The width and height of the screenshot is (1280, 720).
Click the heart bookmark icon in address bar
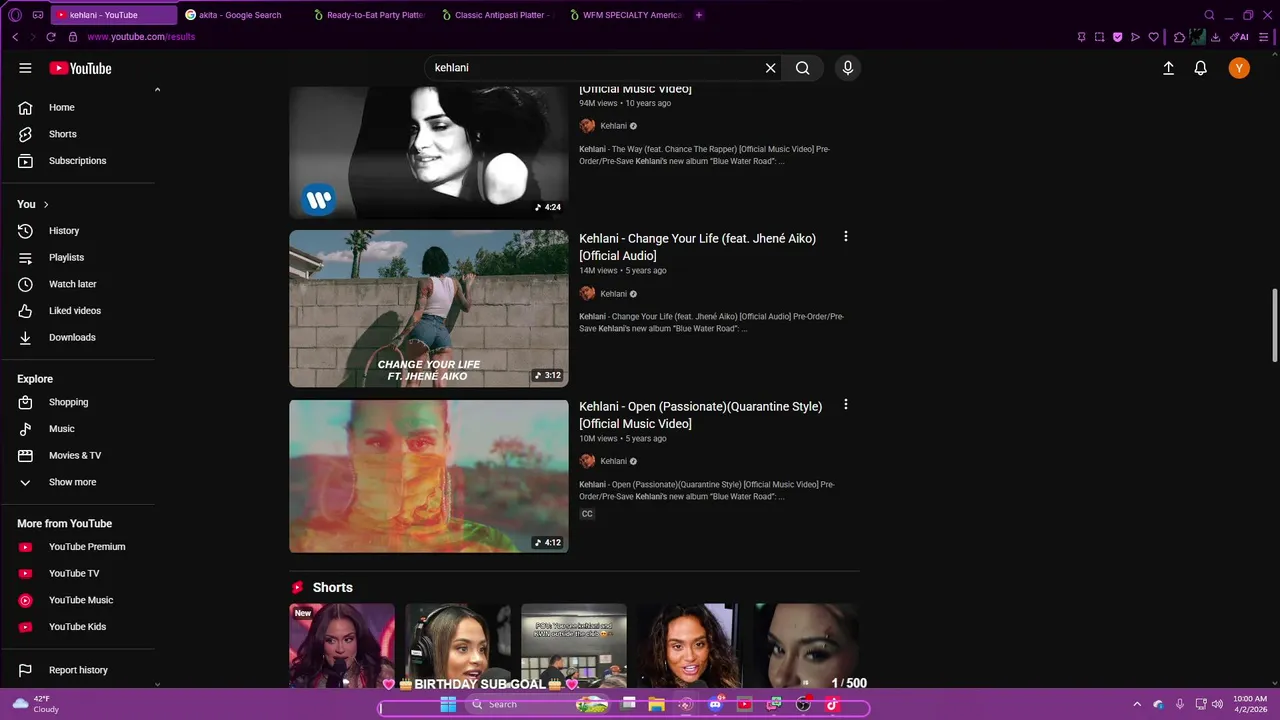pos(1153,37)
